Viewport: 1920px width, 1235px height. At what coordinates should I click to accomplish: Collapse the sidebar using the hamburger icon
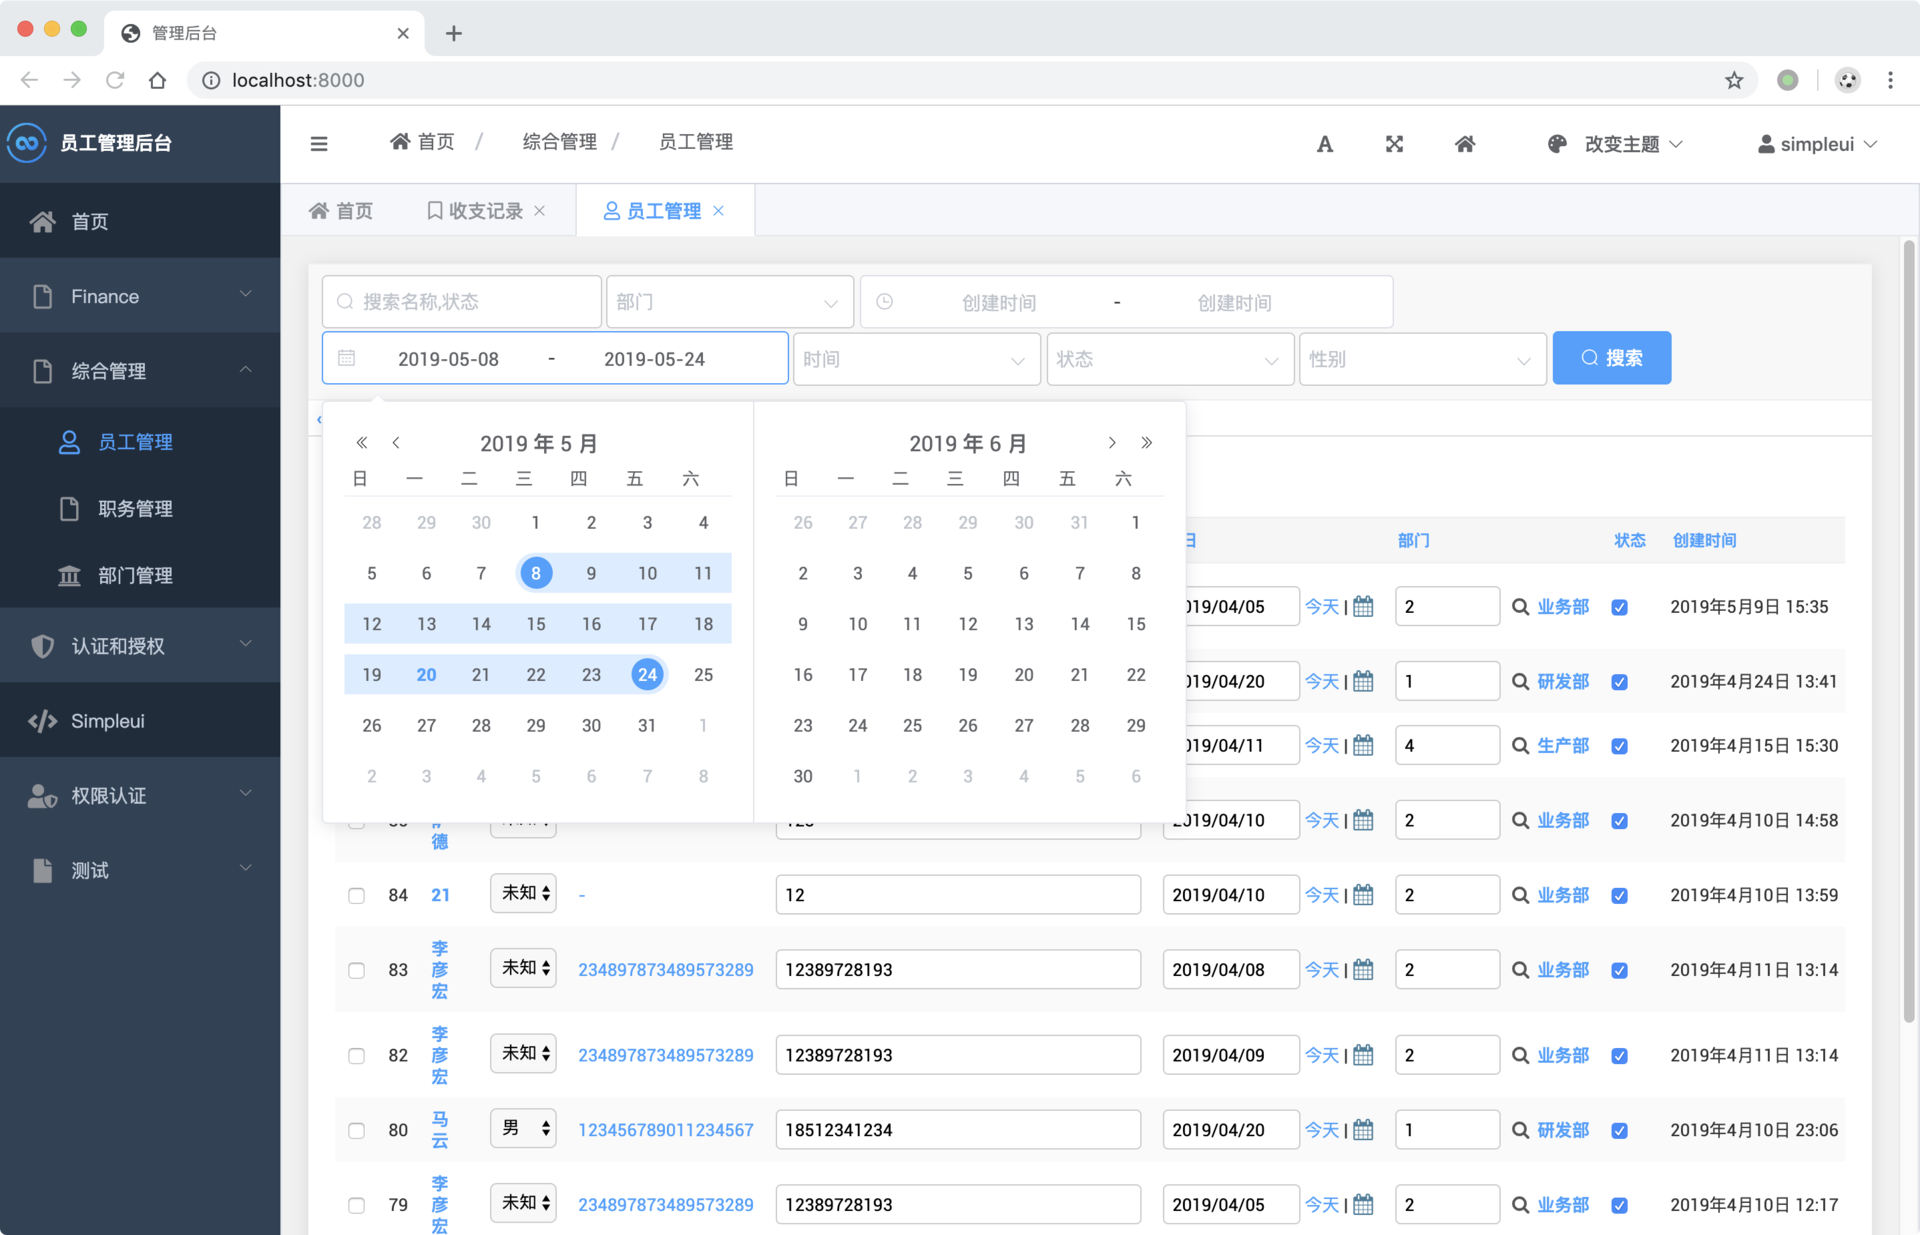(318, 143)
